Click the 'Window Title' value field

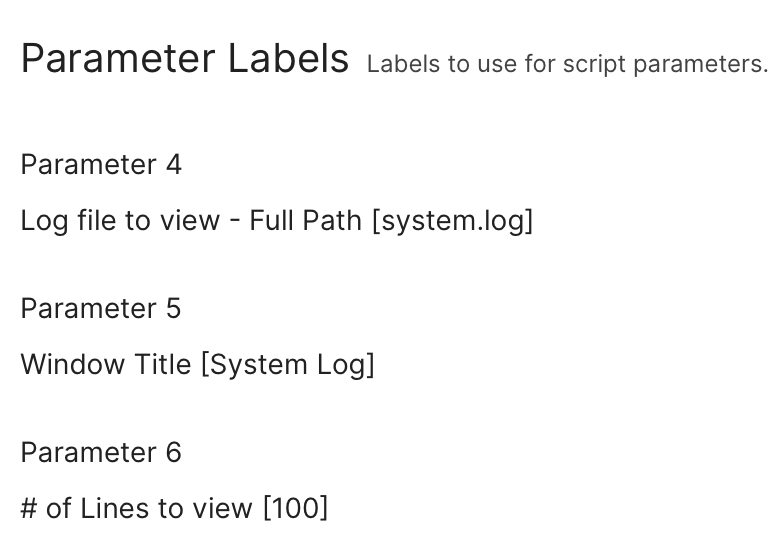point(197,365)
